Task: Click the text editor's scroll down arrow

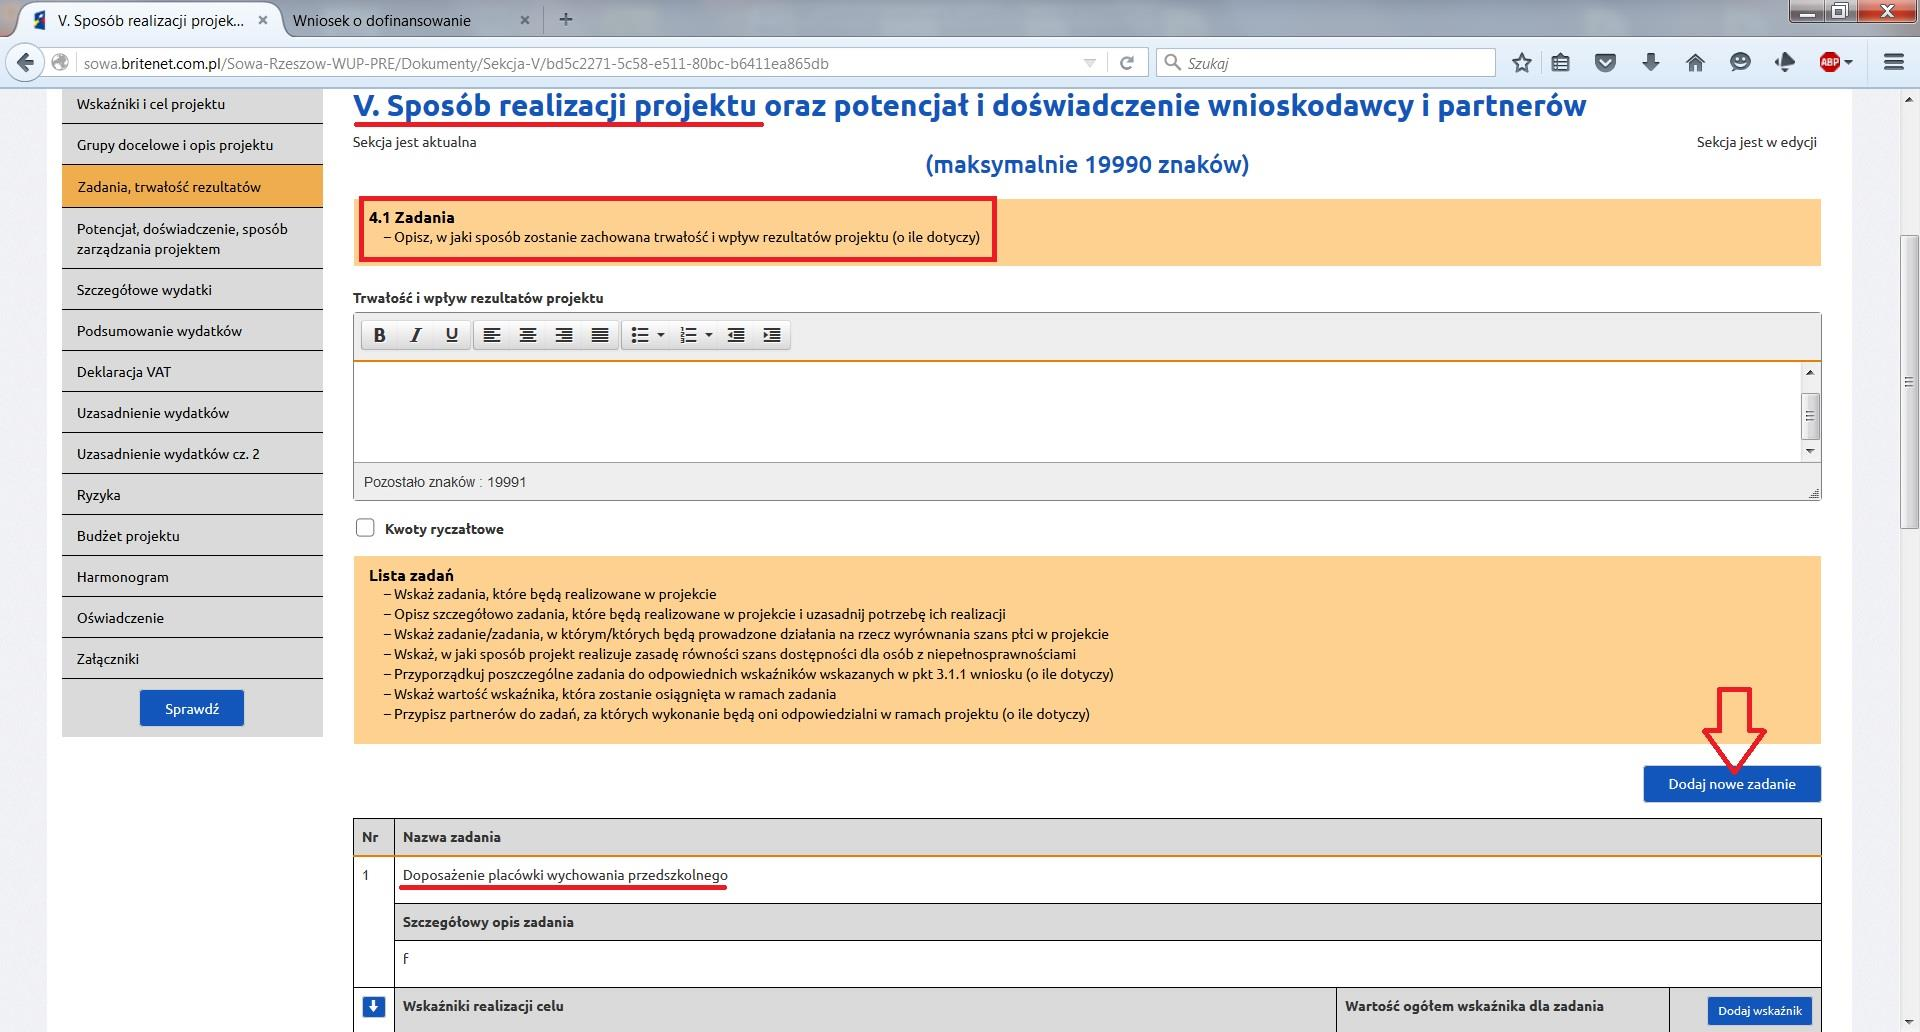Action: (1810, 451)
